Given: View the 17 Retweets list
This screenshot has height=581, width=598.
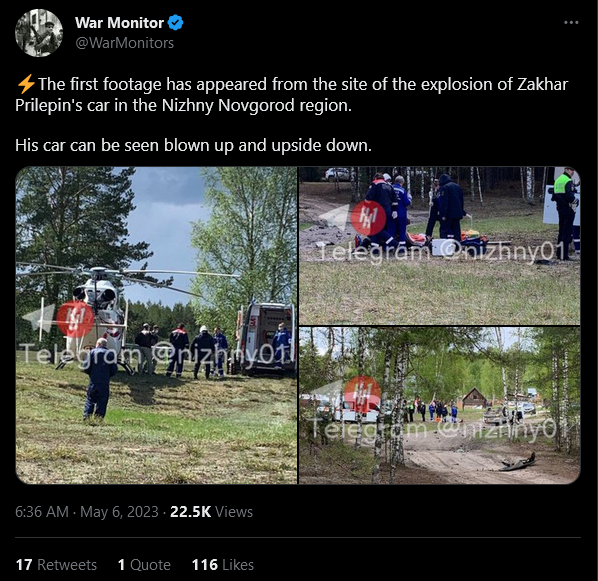Looking at the screenshot, I should point(56,565).
